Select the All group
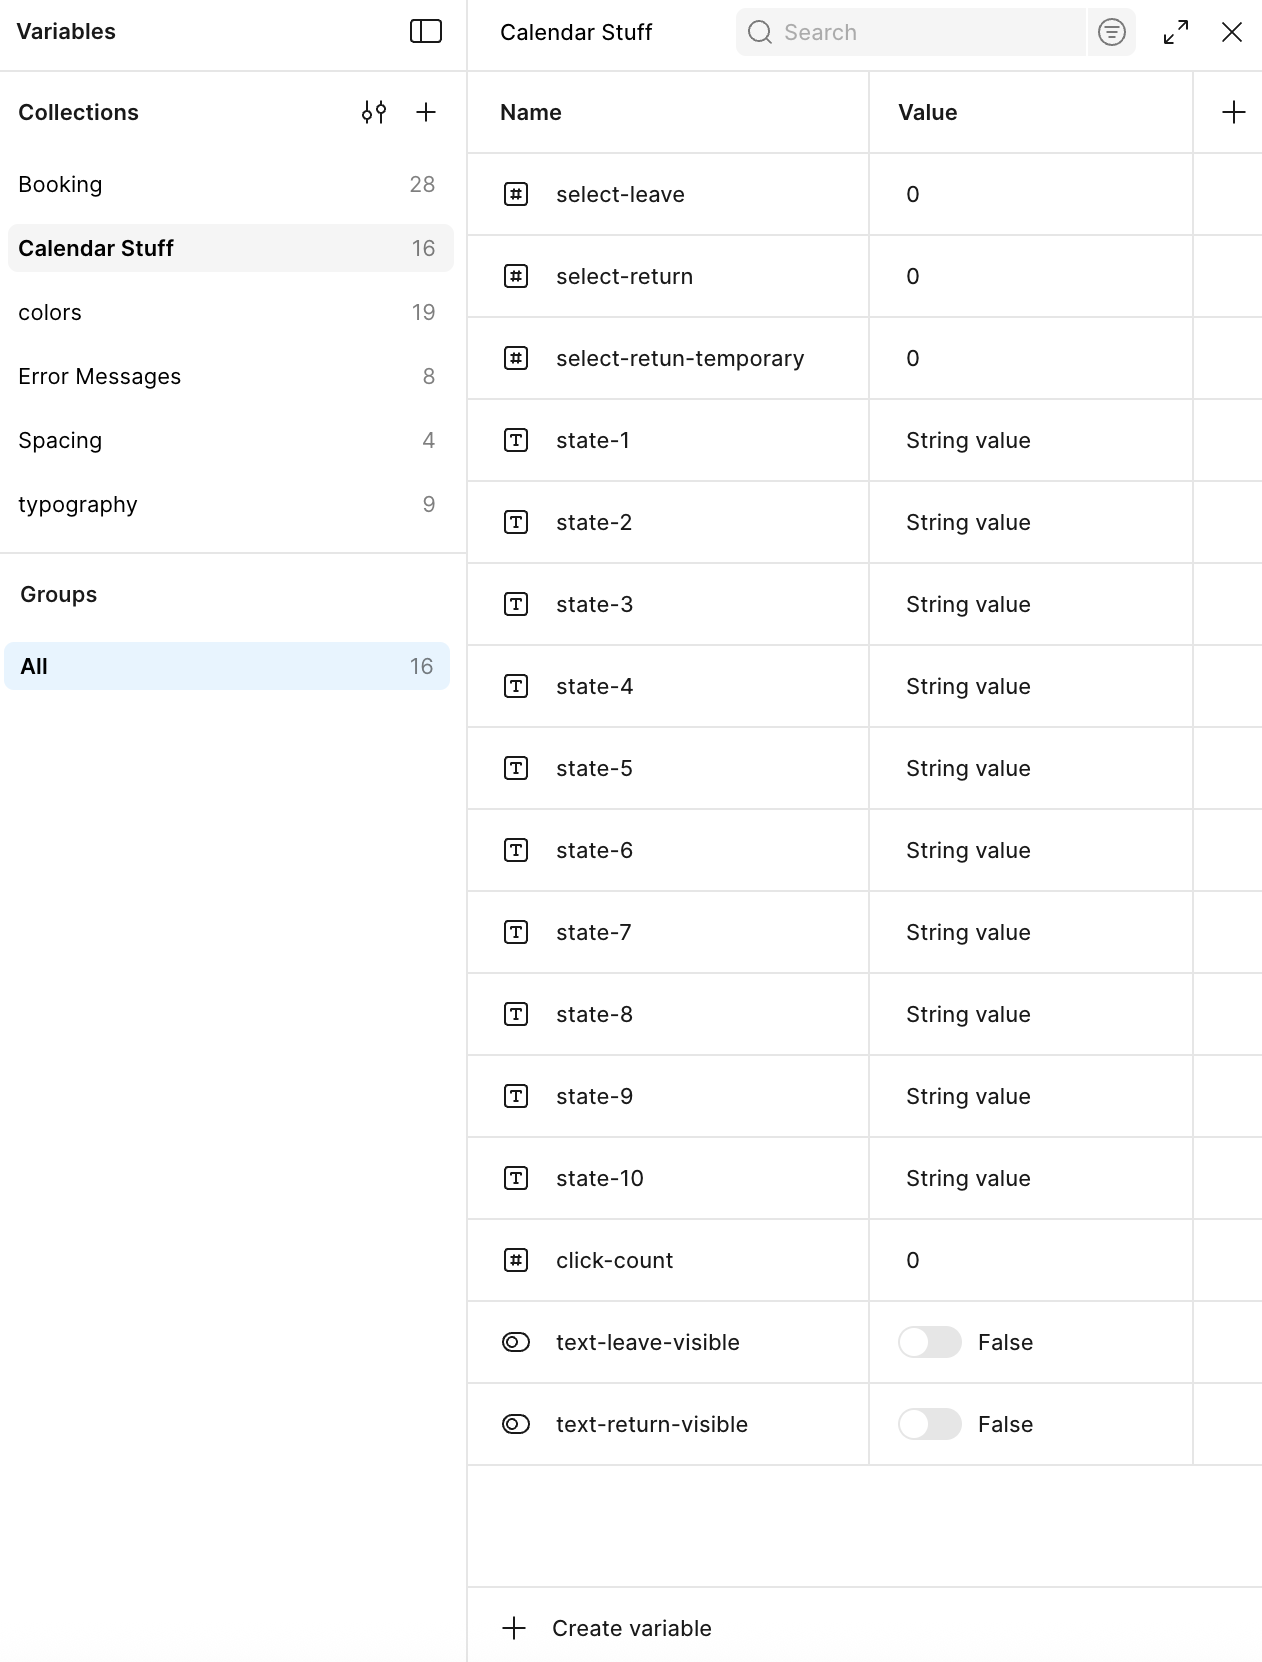Image resolution: width=1262 pixels, height=1662 pixels. click(226, 666)
